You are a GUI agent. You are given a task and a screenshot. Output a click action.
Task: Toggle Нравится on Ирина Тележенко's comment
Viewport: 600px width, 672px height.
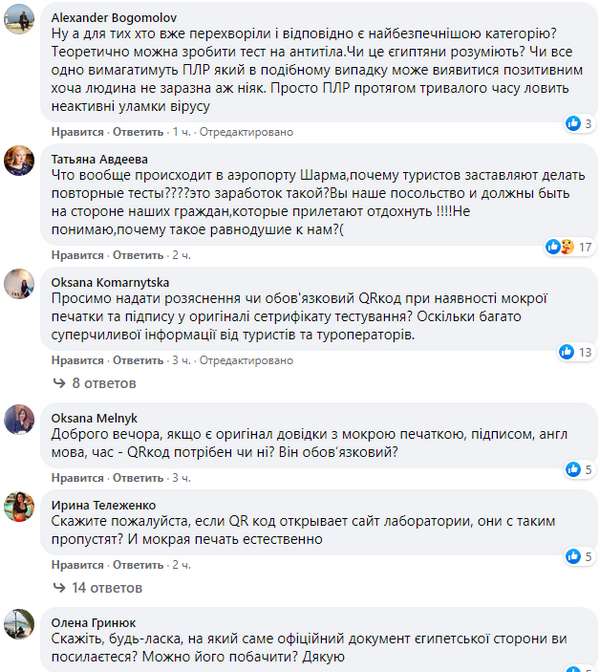(x=78, y=565)
